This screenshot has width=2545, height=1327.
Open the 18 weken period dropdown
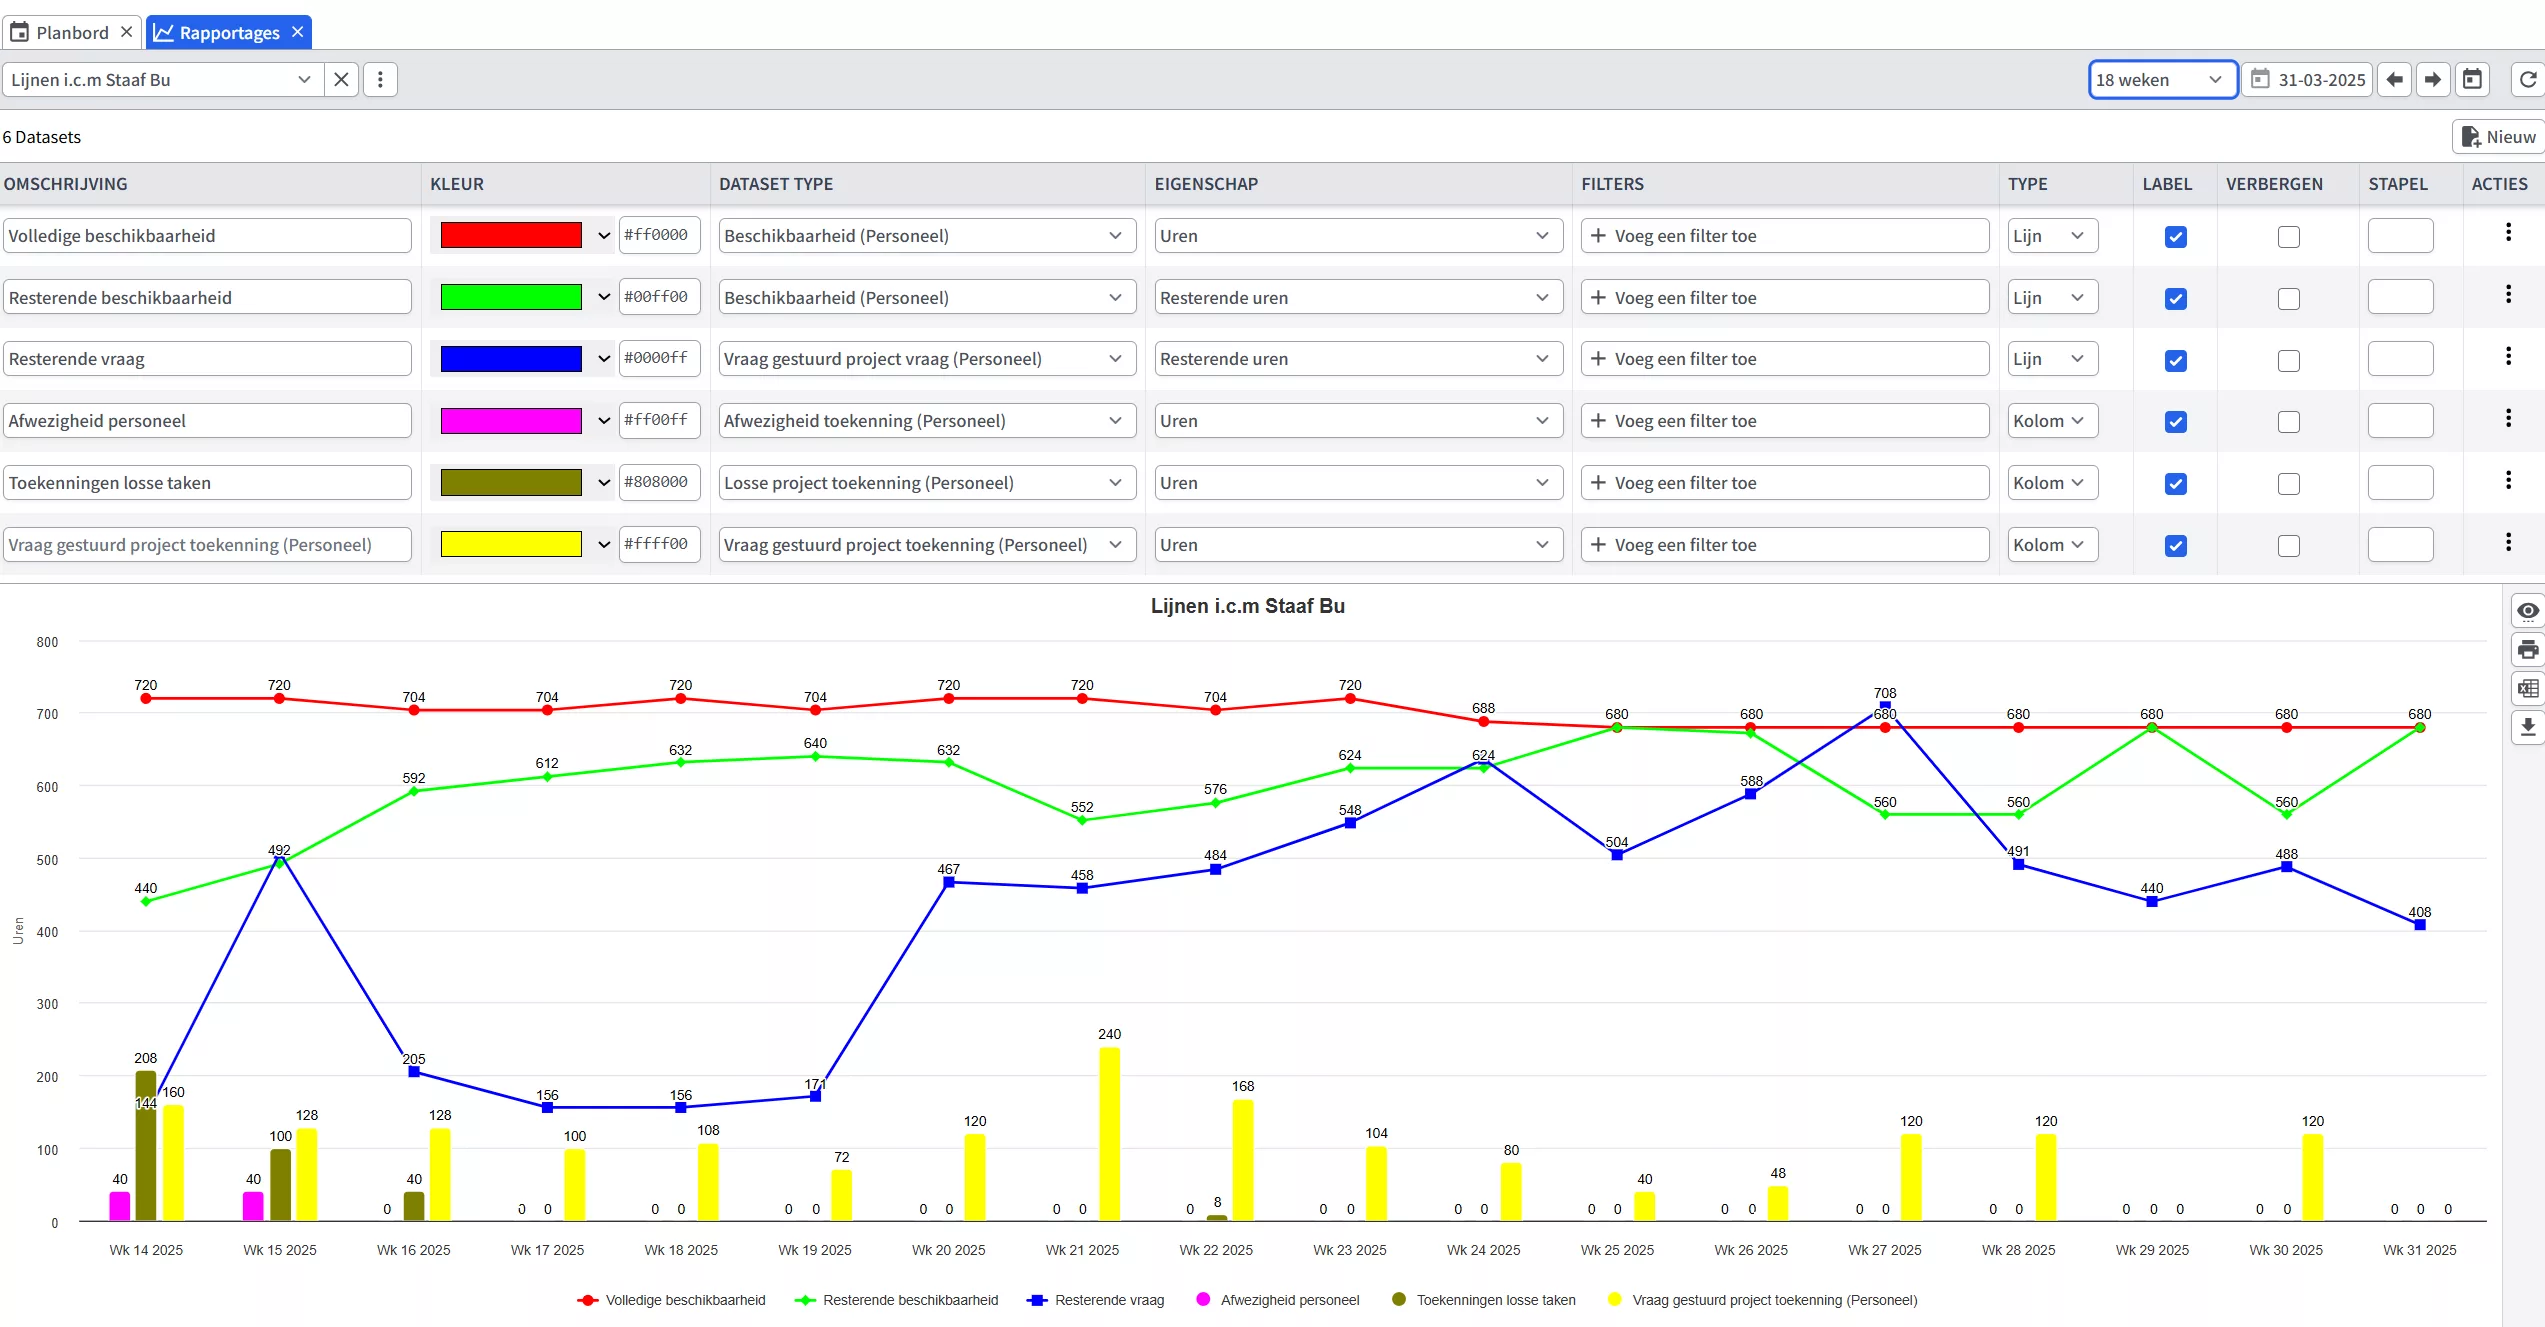pyautogui.click(x=2162, y=79)
